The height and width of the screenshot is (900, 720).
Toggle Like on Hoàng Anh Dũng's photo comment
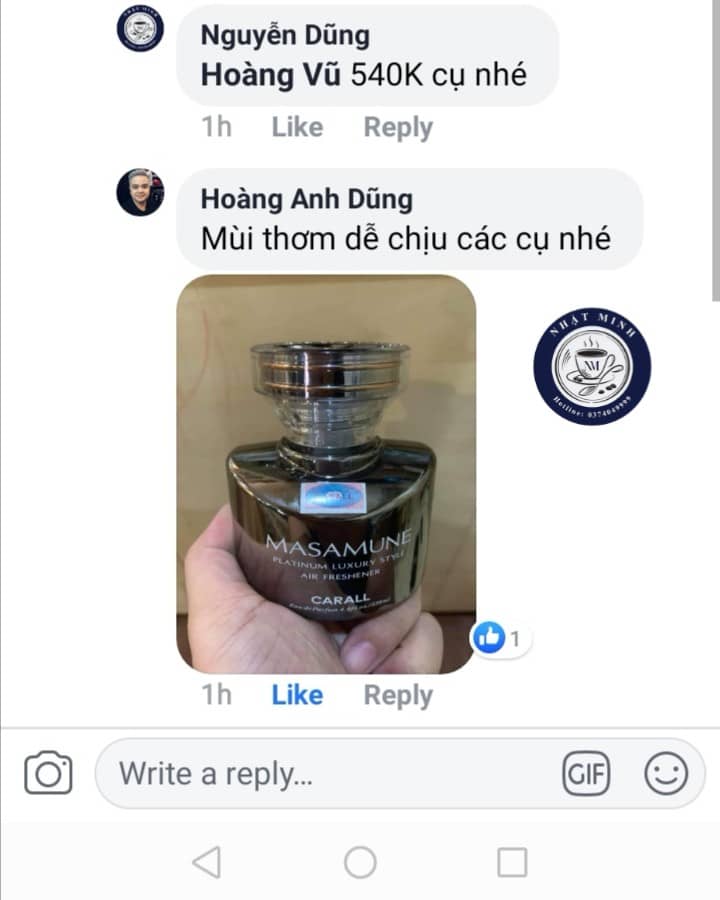pyautogui.click(x=297, y=695)
